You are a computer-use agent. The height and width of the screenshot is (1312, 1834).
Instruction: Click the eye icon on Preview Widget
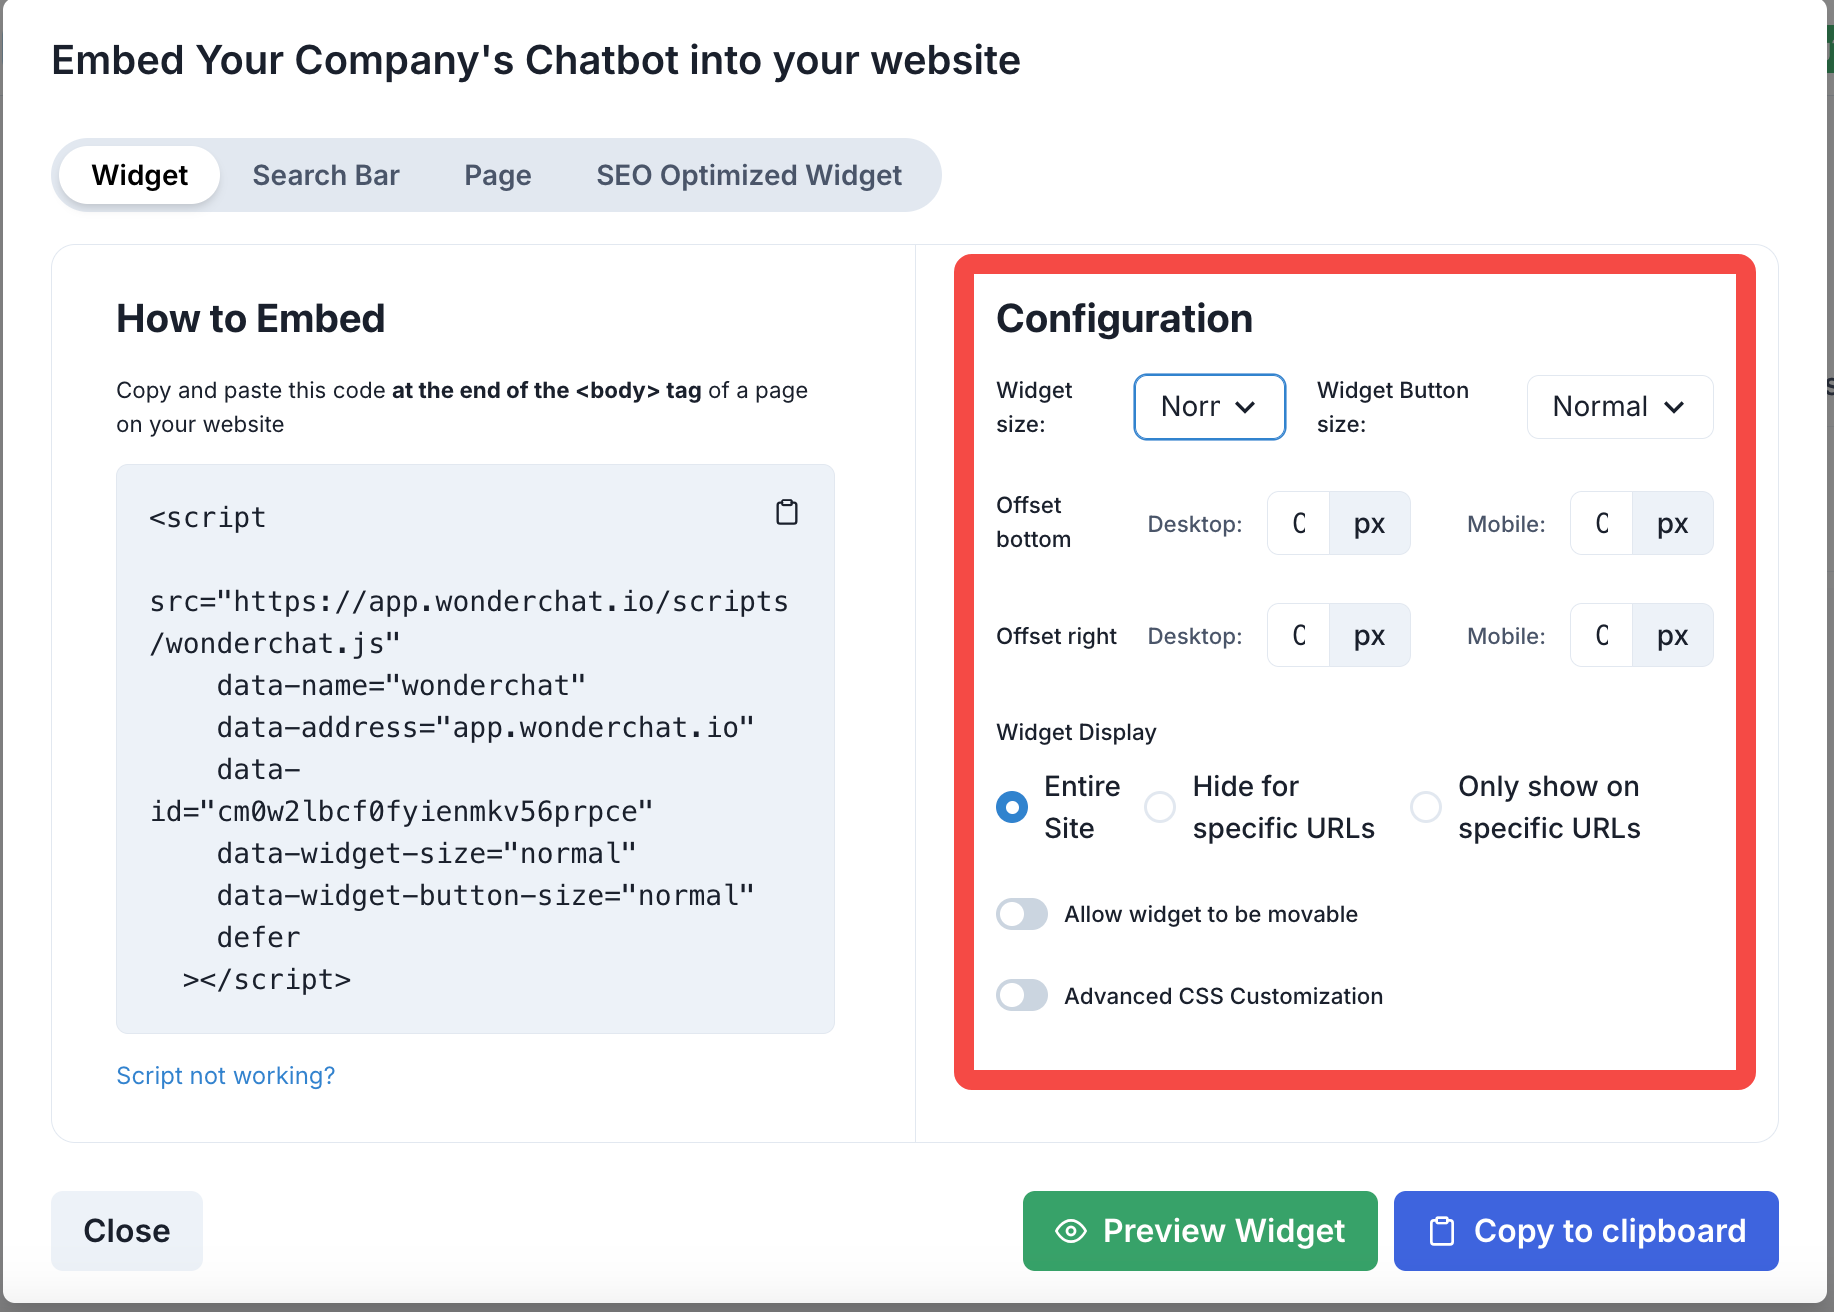pos(1071,1231)
